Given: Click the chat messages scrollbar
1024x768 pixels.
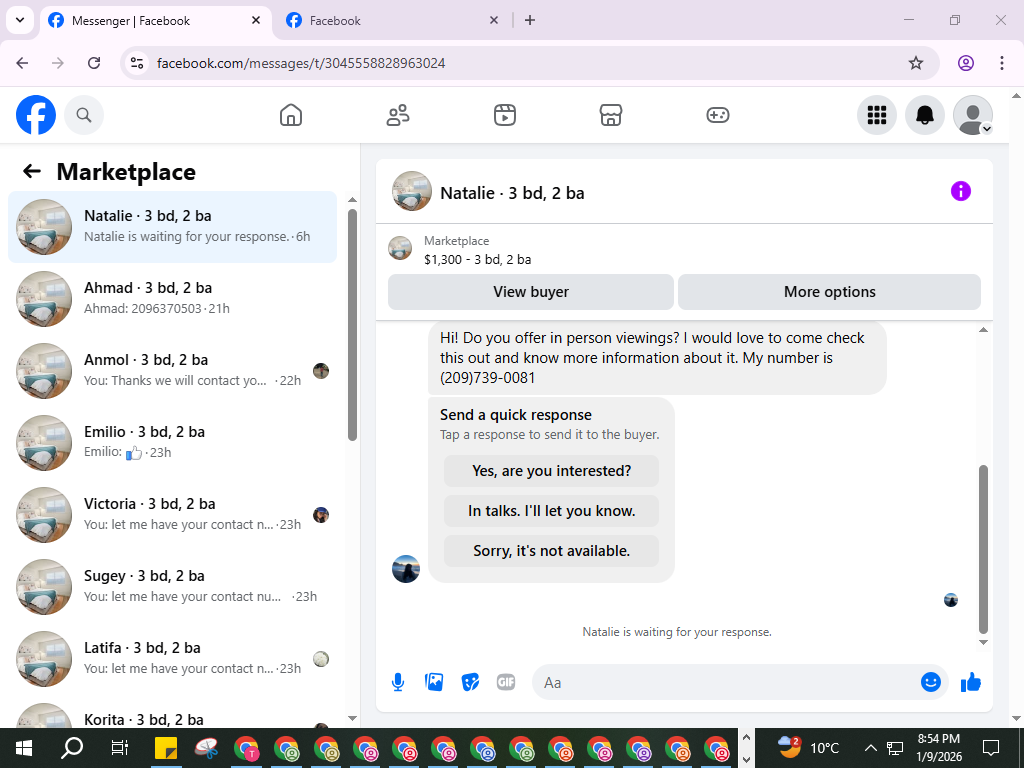Looking at the screenshot, I should 984,549.
